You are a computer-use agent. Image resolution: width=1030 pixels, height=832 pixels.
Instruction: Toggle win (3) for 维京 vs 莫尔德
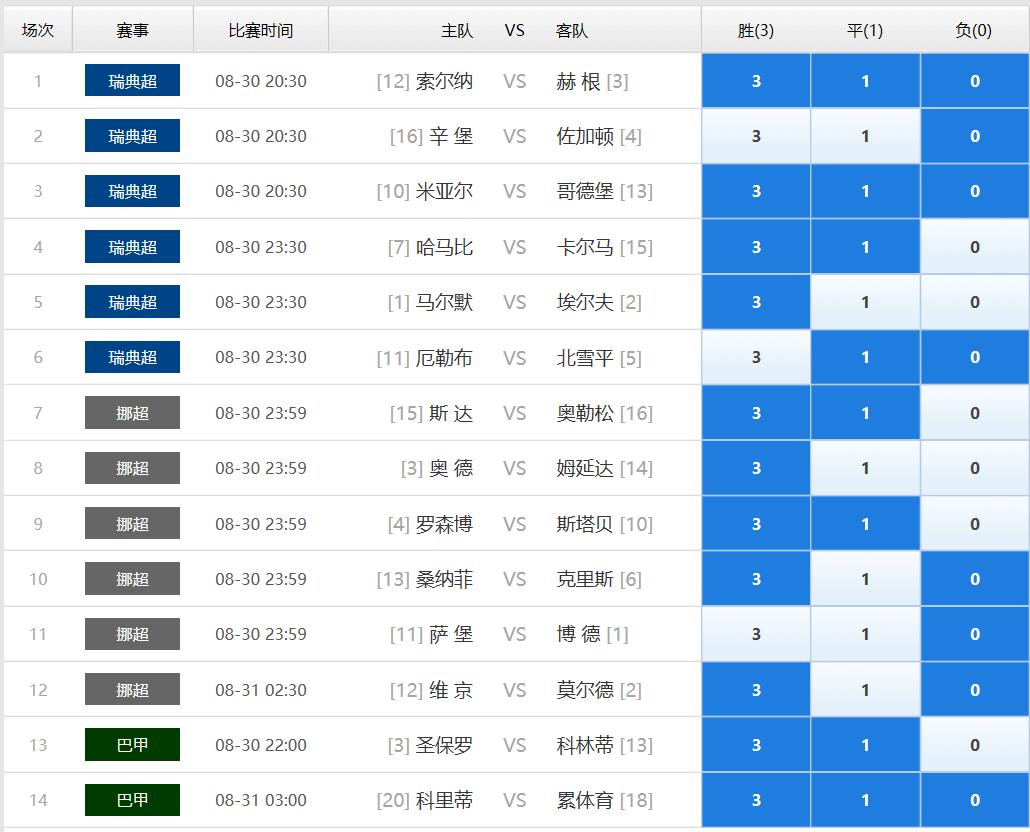[755, 690]
